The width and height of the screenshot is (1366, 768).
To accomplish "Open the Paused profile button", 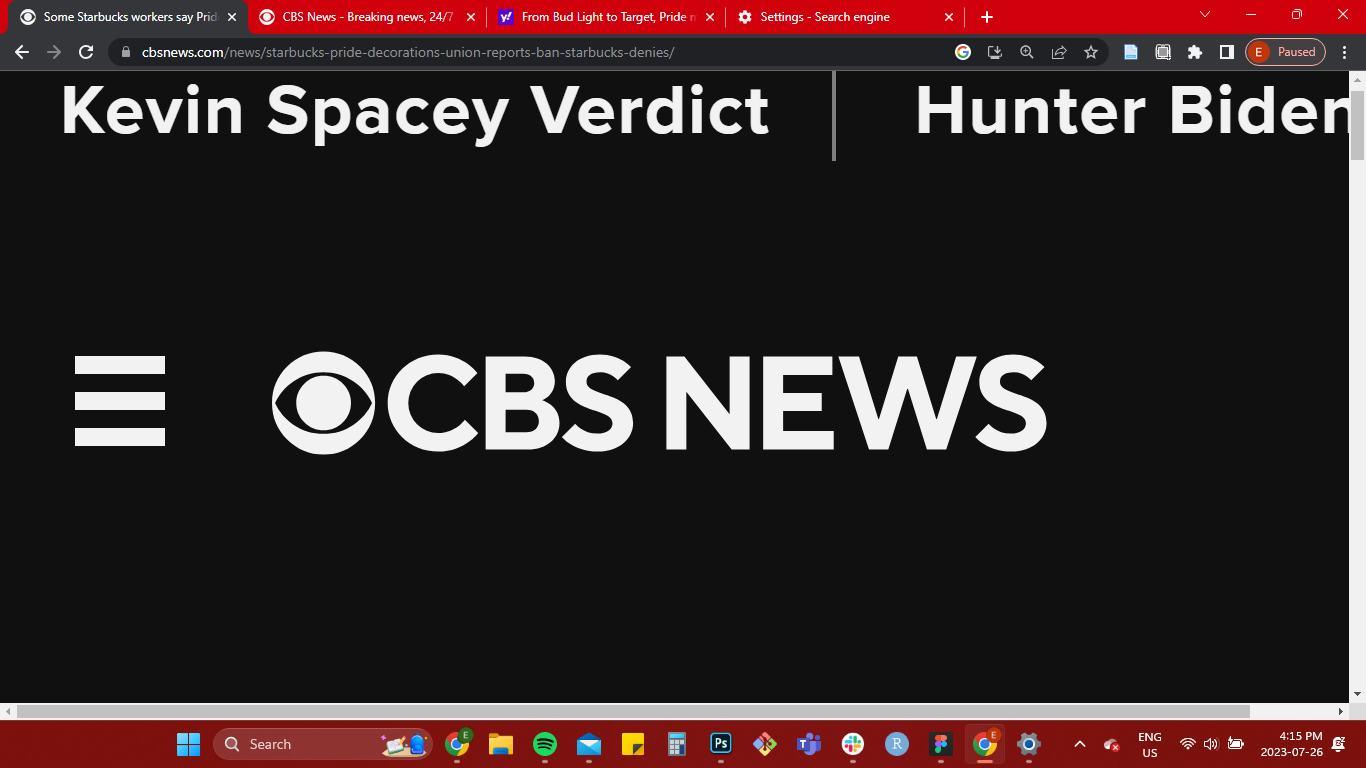I will pyautogui.click(x=1286, y=52).
